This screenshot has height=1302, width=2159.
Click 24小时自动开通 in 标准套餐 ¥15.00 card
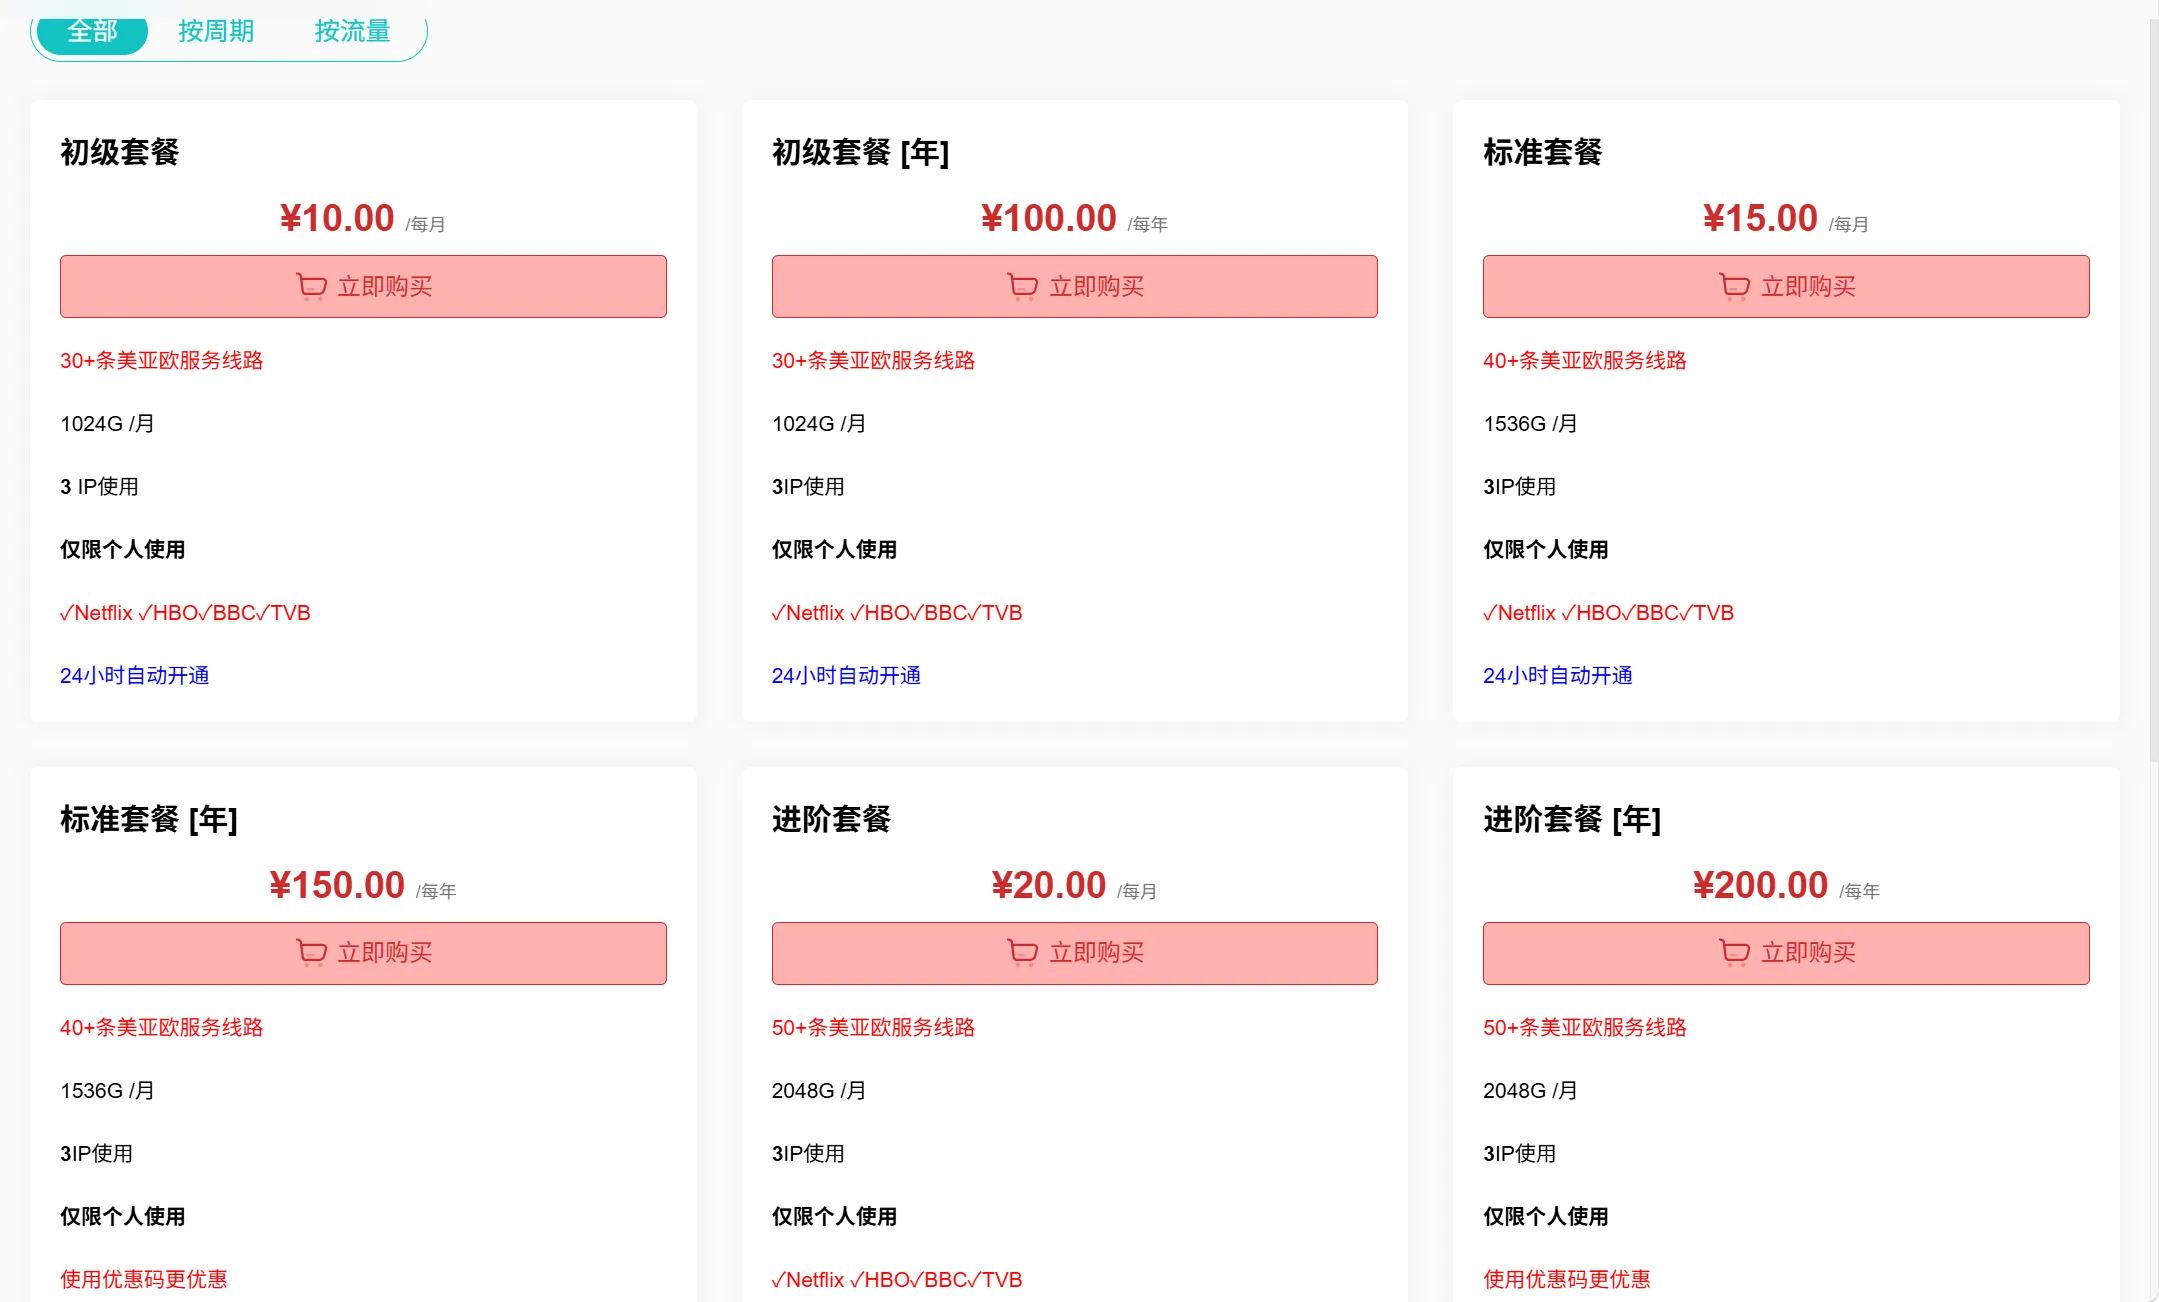(1558, 675)
